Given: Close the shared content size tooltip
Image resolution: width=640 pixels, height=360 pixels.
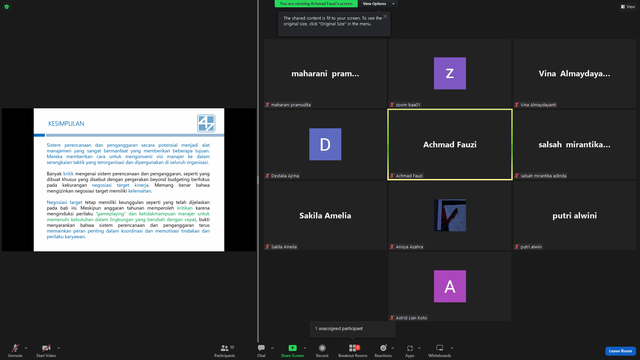Looking at the screenshot, I should (385, 16).
